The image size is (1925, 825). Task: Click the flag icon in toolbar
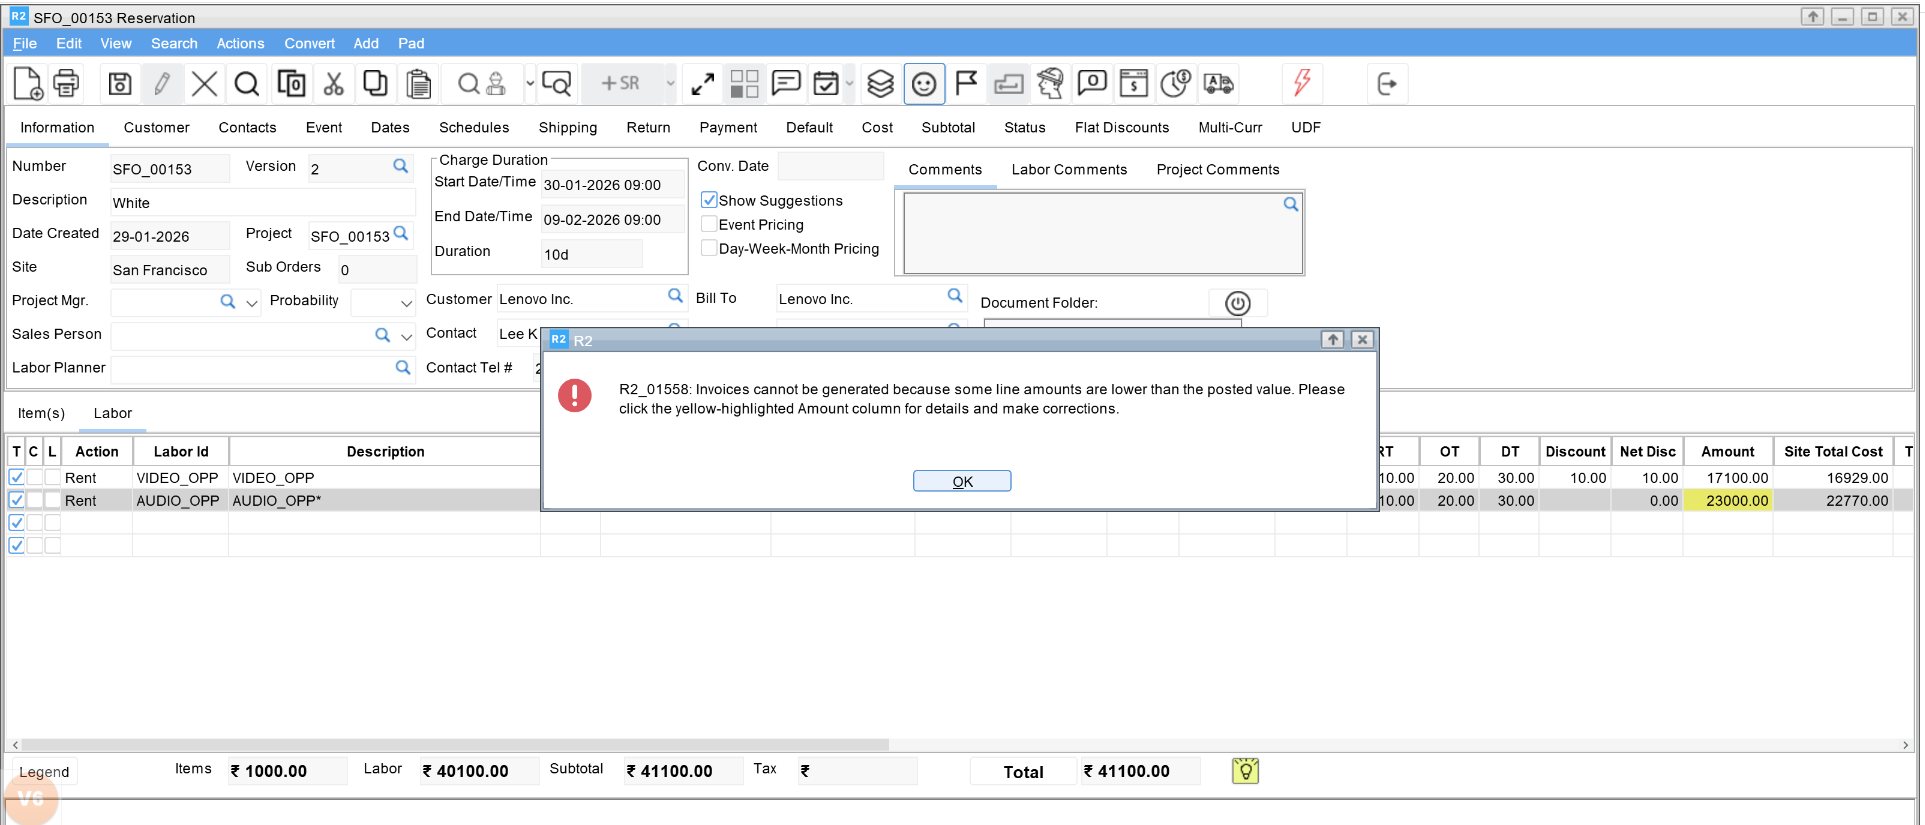966,84
